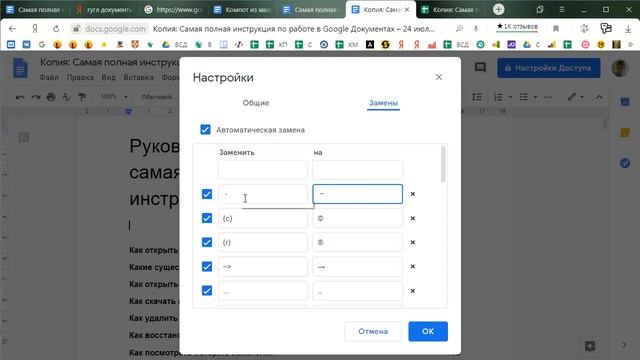Delete the row below the arrow substitution
Screen dimensions: 640x360
(x=413, y=291)
